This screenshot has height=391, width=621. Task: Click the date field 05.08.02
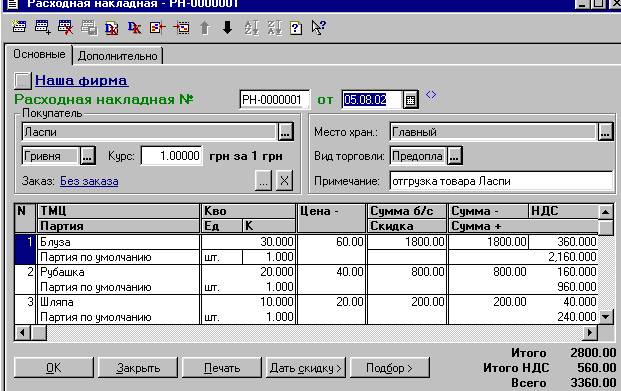click(x=372, y=99)
